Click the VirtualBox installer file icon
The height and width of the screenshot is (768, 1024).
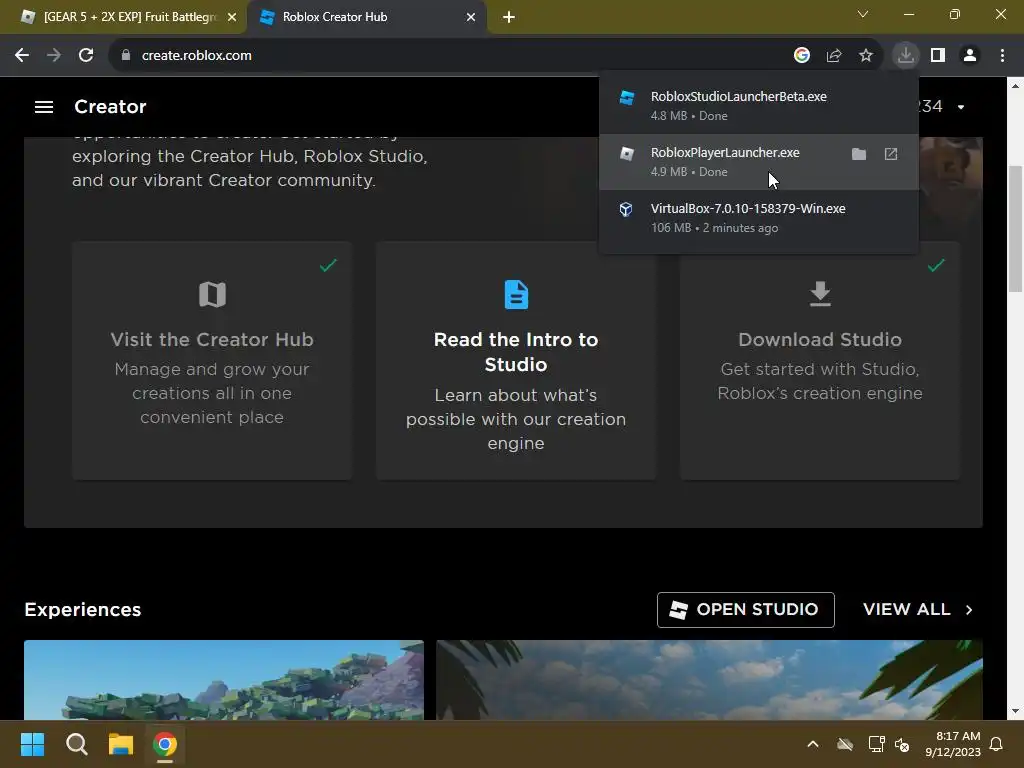(x=626, y=209)
